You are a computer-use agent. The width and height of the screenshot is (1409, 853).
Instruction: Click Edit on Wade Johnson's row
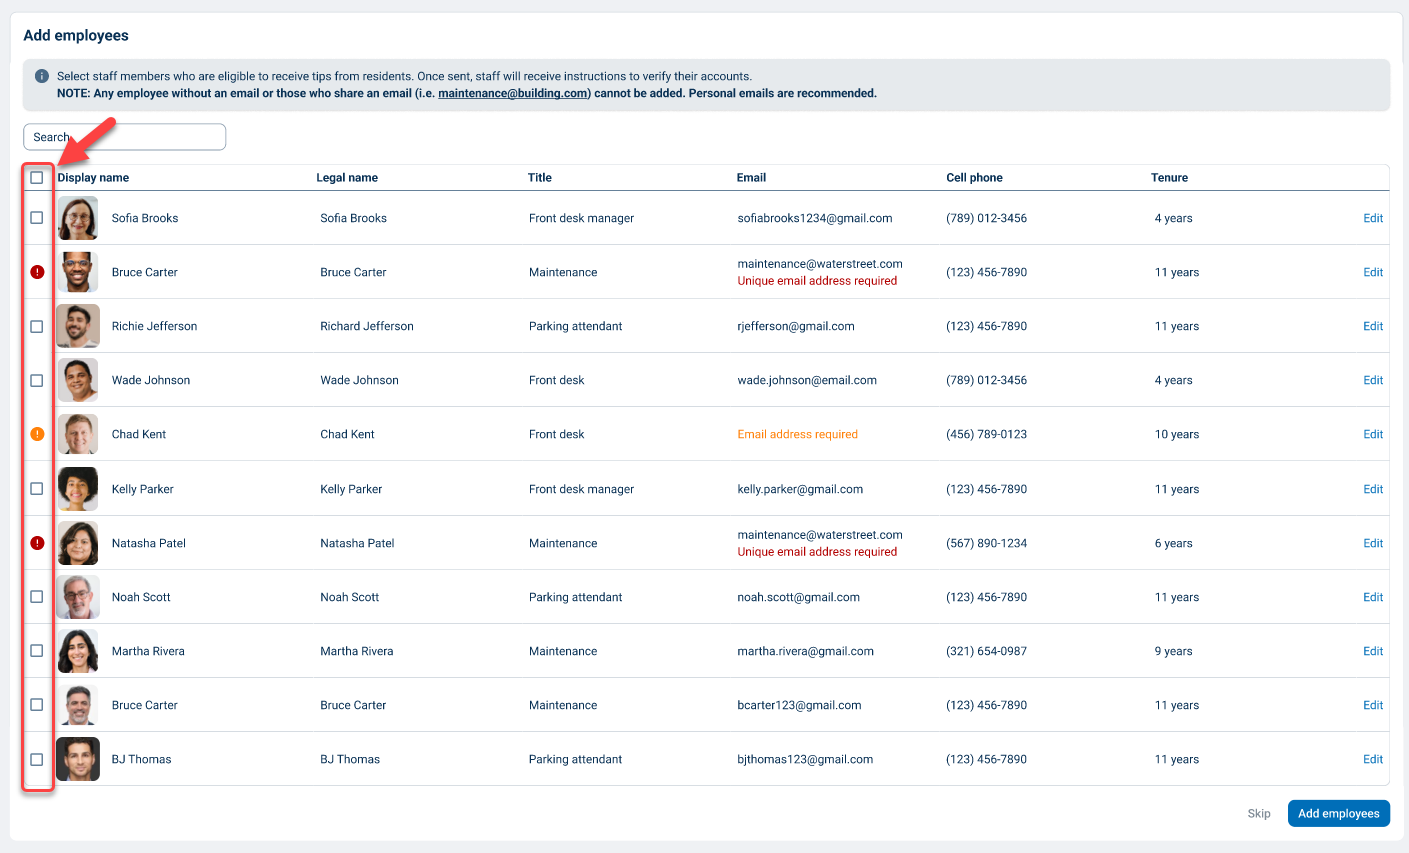[x=1373, y=380]
